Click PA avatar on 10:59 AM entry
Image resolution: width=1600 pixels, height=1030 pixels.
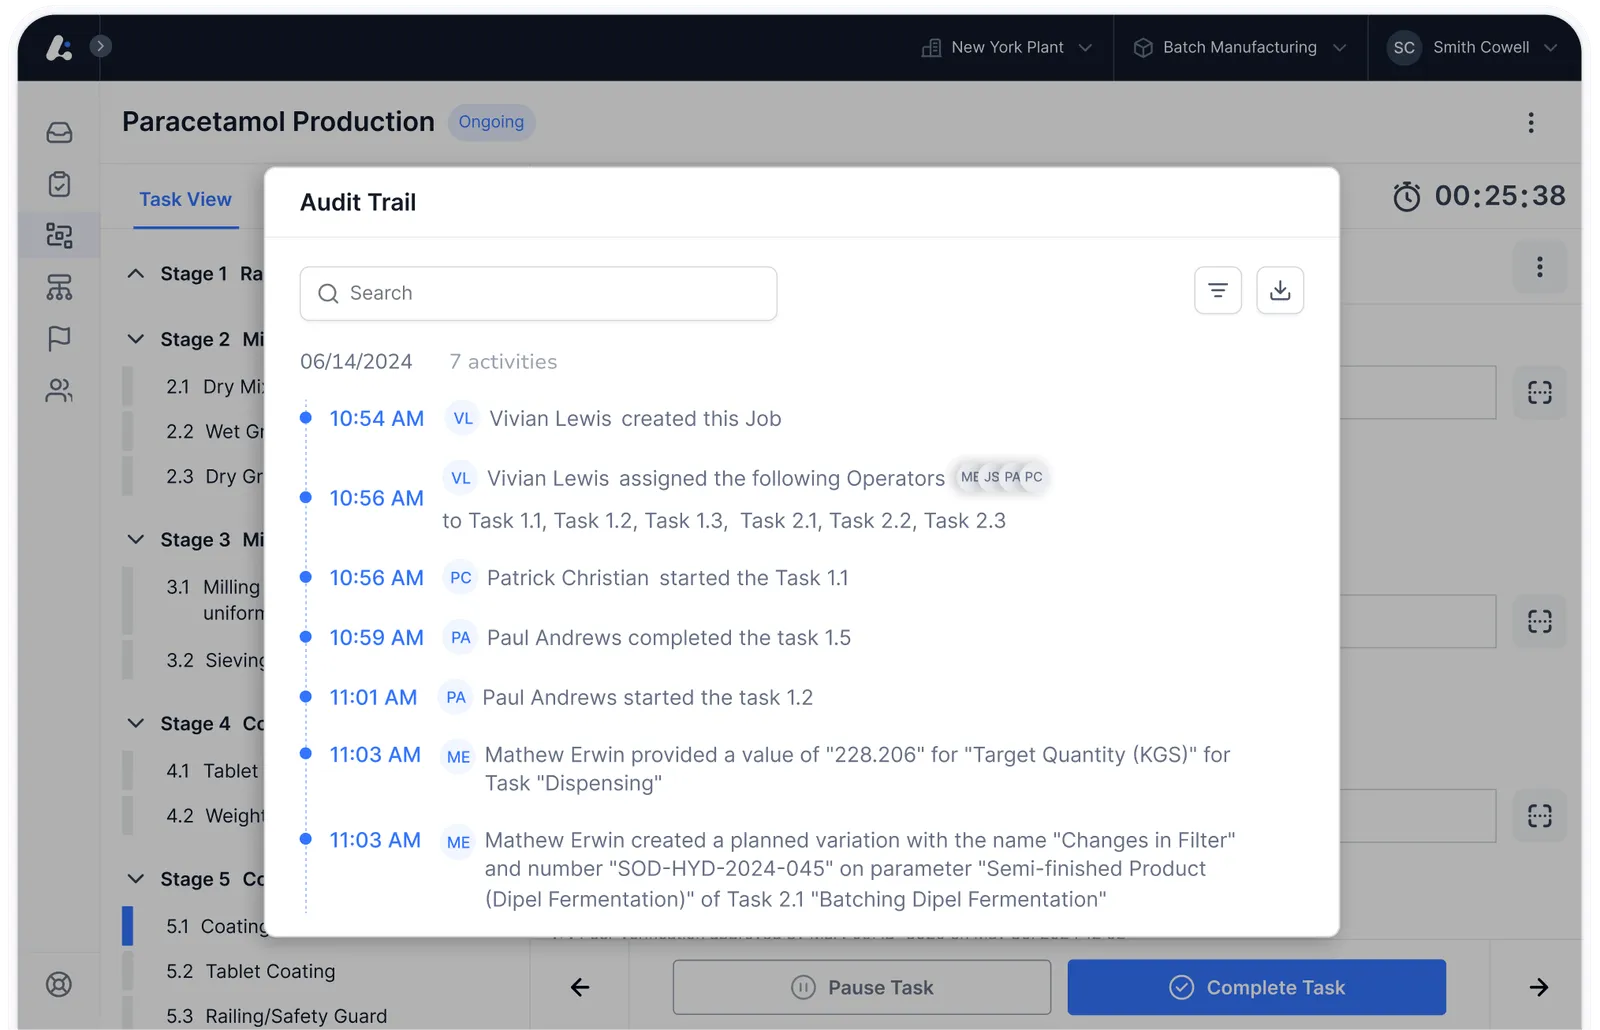point(460,637)
